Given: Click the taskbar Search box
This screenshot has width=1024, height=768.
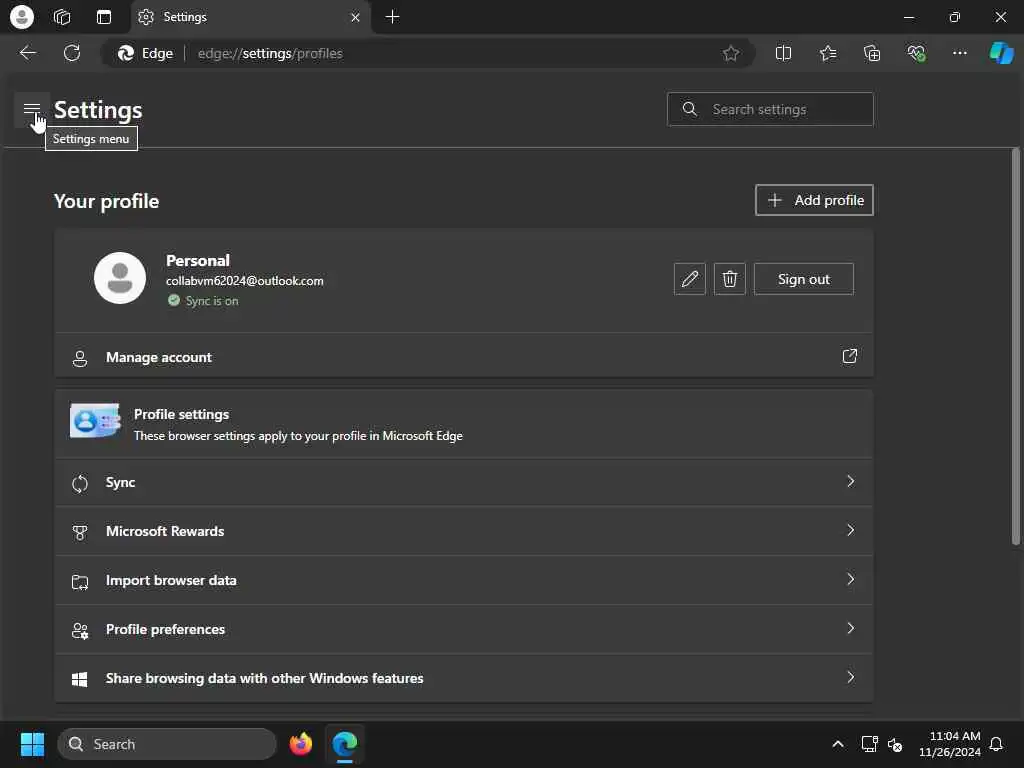Looking at the screenshot, I should coord(167,744).
